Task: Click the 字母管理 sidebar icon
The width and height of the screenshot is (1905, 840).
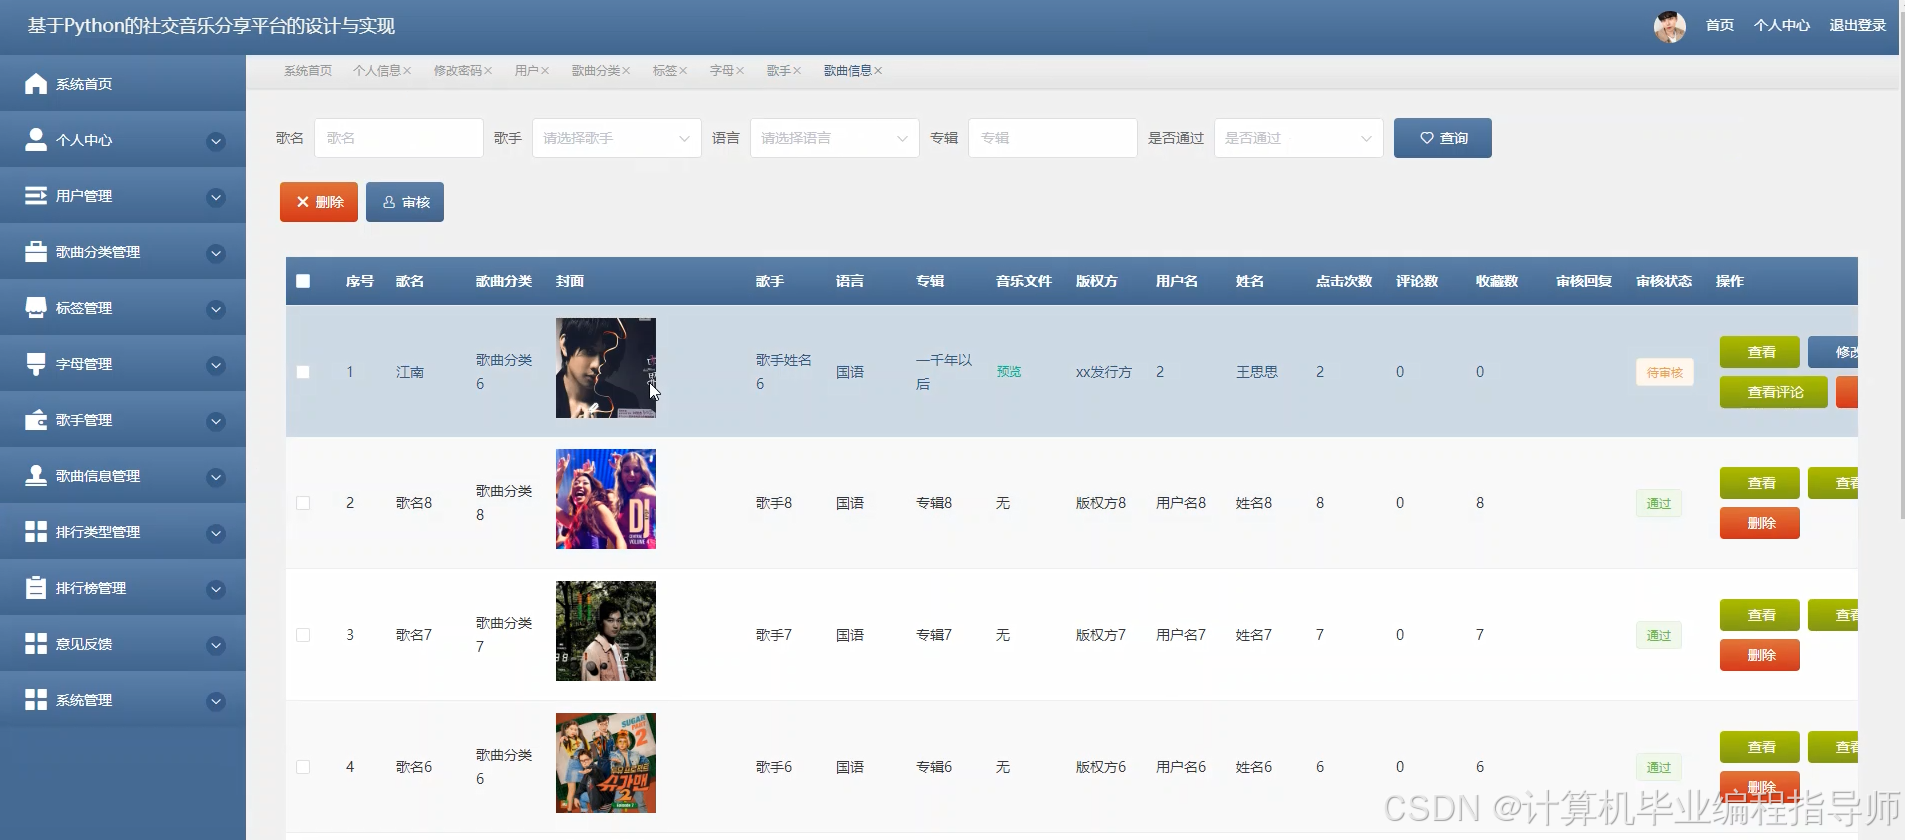Action: coord(36,364)
